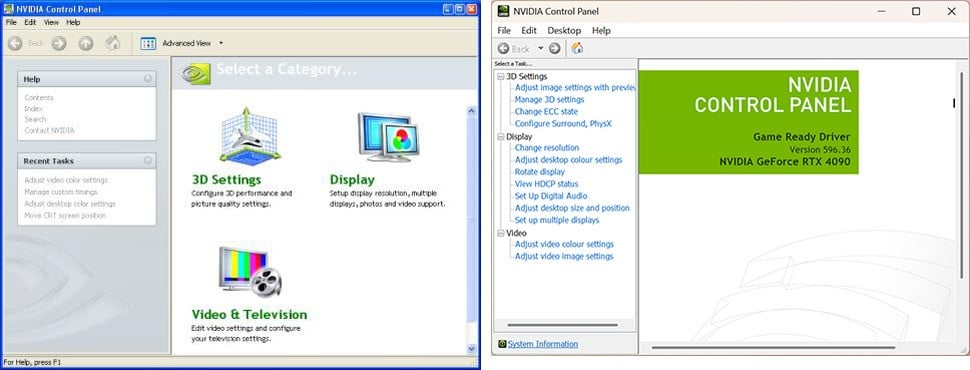Viewport: 970px width, 370px height.
Task: Click the 3D Settings category heading
Action: (226, 180)
